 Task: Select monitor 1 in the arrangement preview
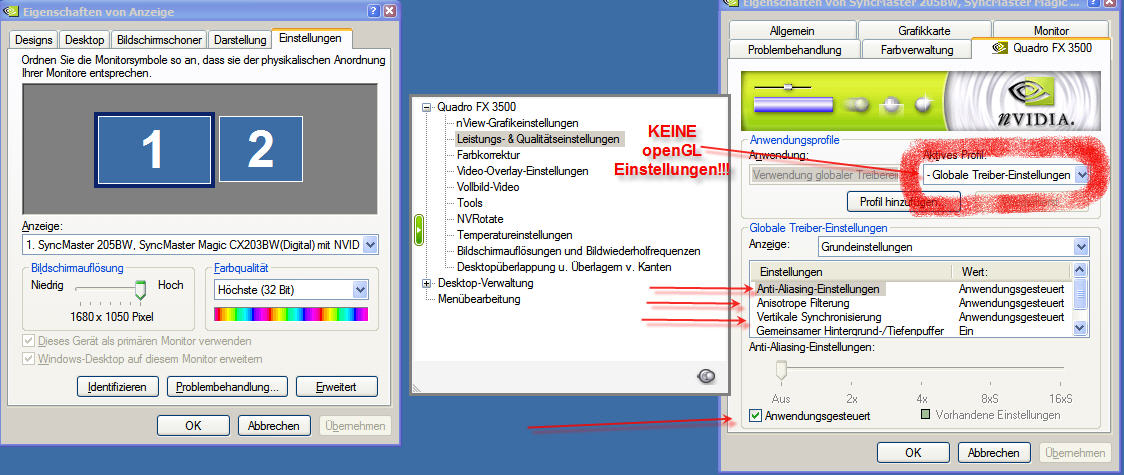point(154,149)
